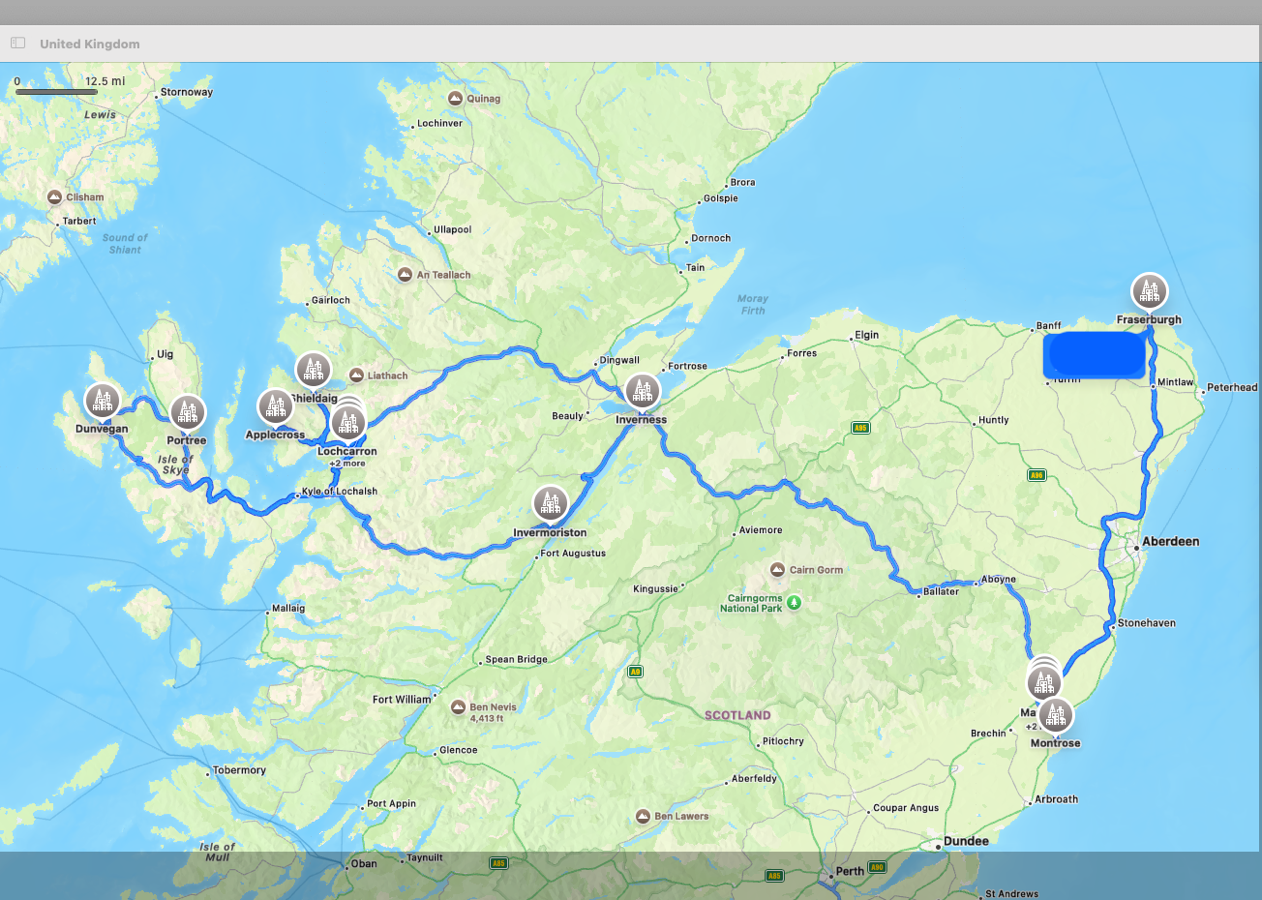Click the Aboyne town label
This screenshot has height=900, width=1262.
(x=997, y=580)
